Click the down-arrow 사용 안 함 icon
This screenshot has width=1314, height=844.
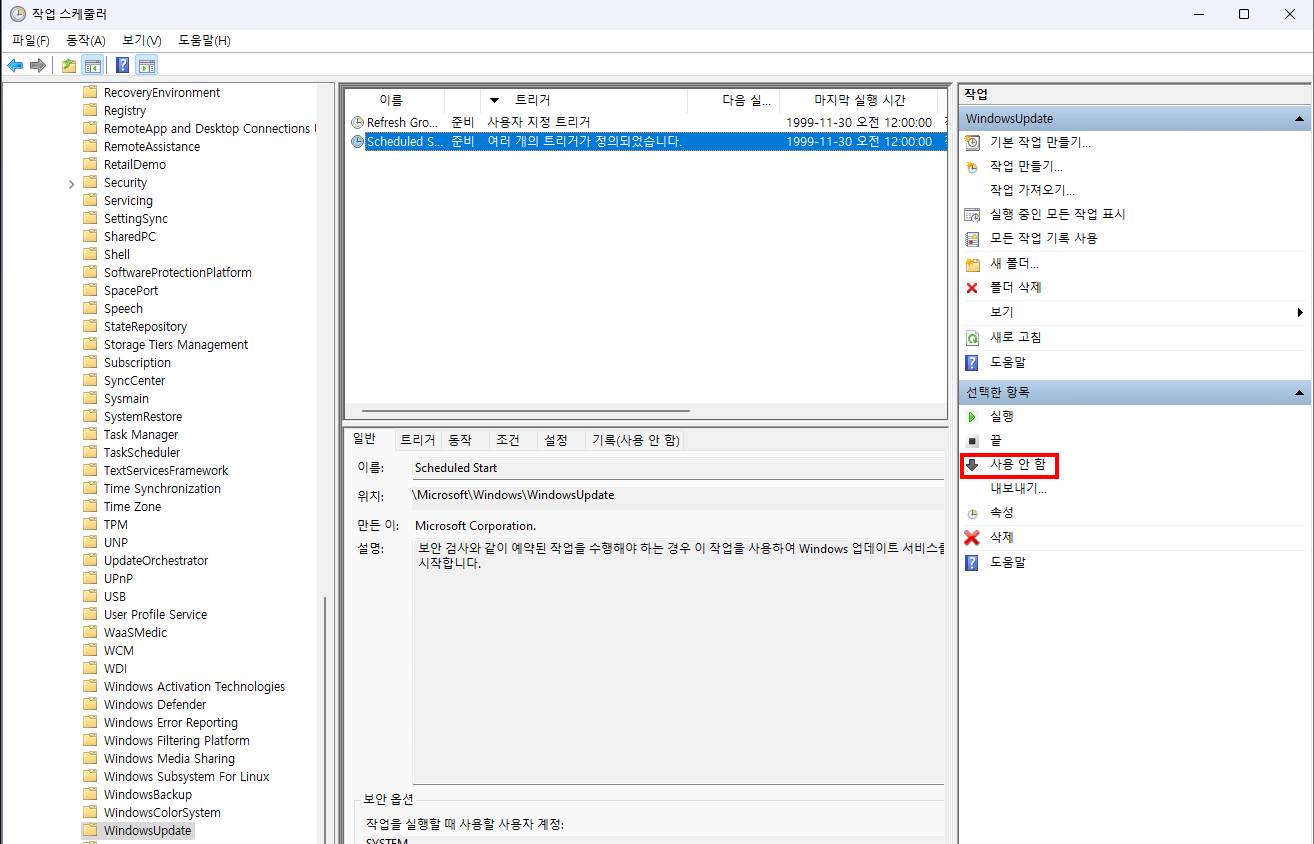(972, 465)
